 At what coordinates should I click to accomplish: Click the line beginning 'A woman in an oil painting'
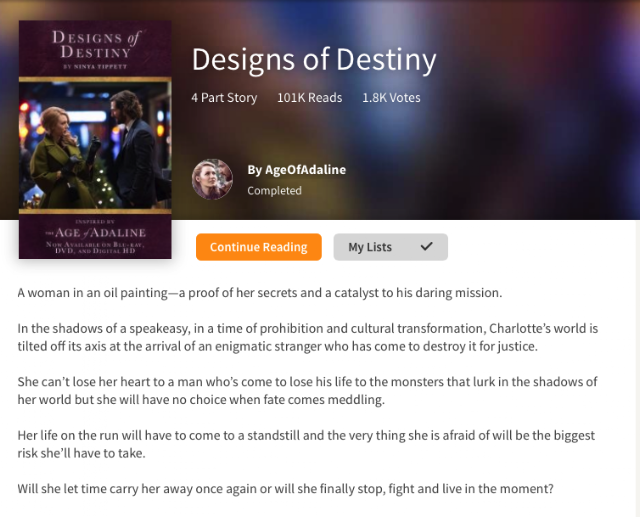[260, 293]
